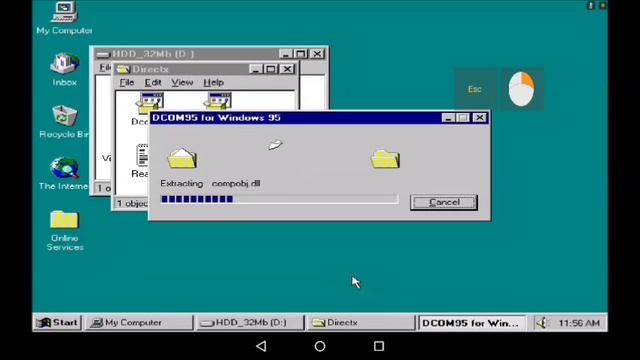Close the Directx window

pyautogui.click(x=287, y=69)
